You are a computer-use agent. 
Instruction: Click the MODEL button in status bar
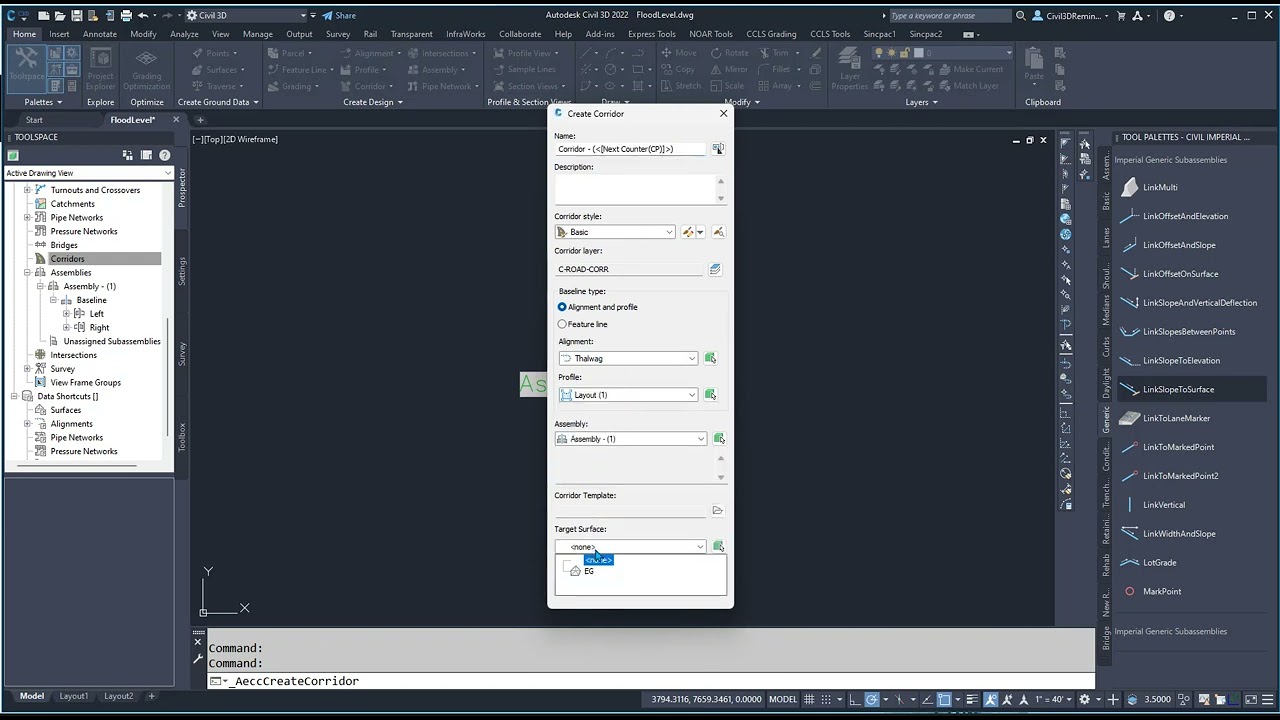(x=782, y=700)
